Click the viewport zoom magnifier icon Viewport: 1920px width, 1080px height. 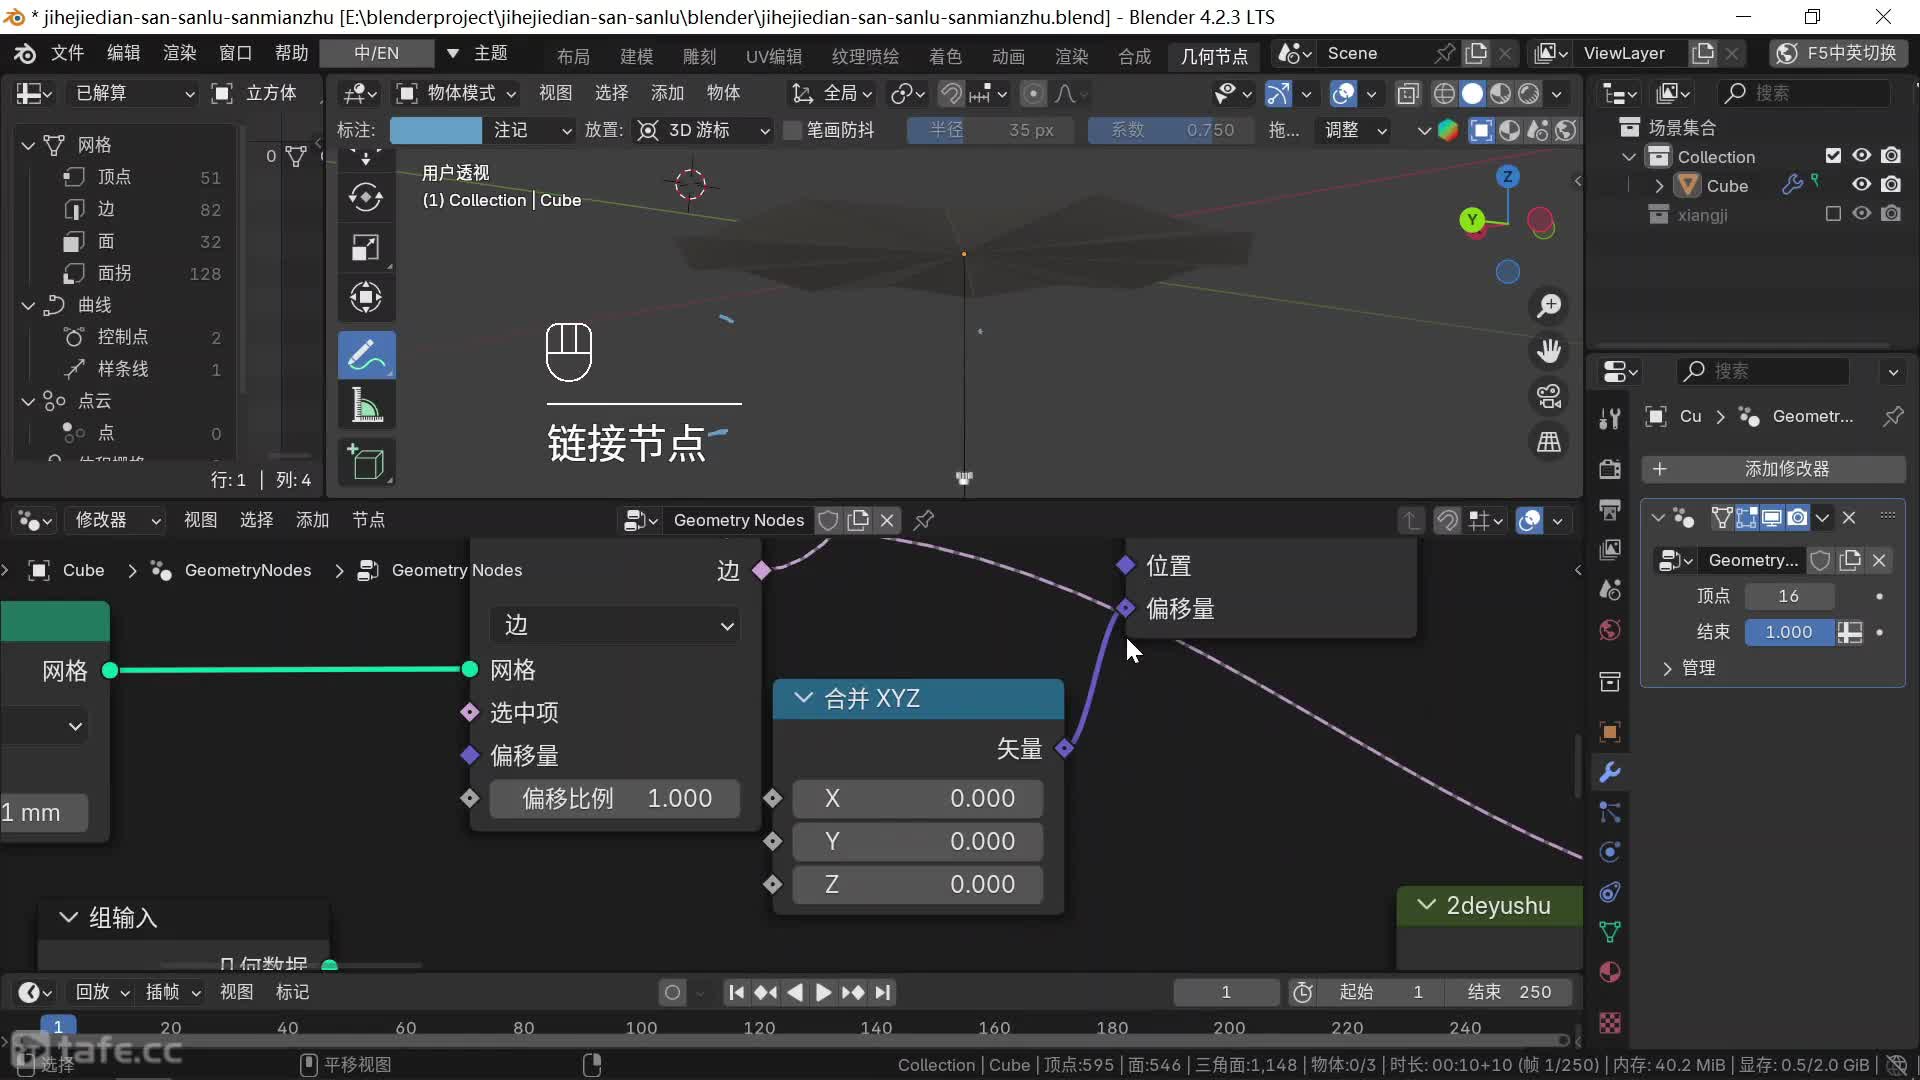(1549, 306)
